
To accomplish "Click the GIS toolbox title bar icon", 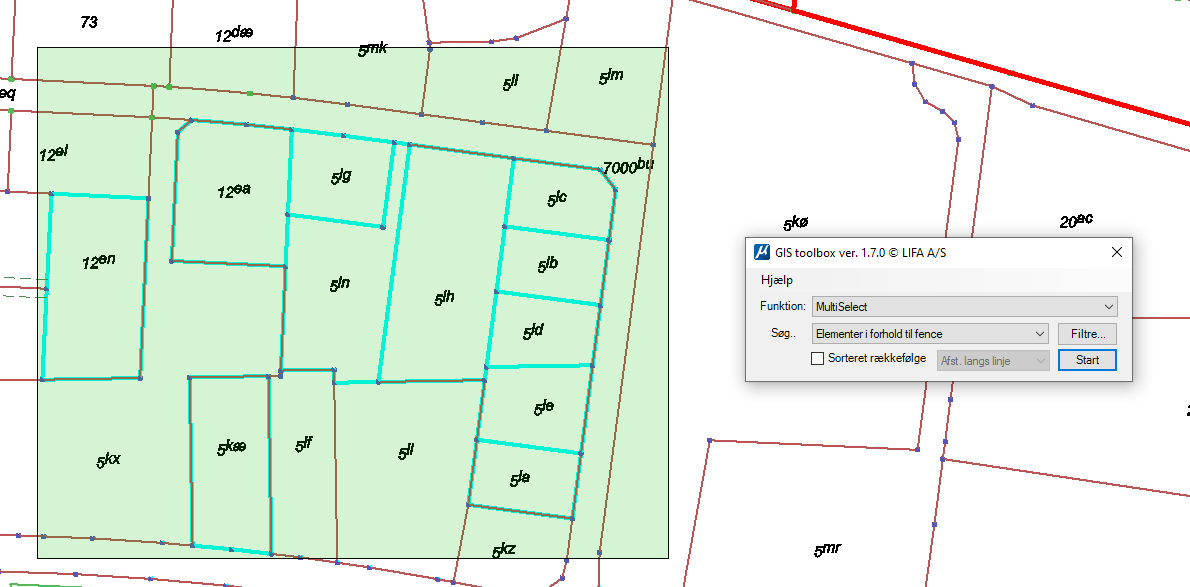I will tap(761, 252).
